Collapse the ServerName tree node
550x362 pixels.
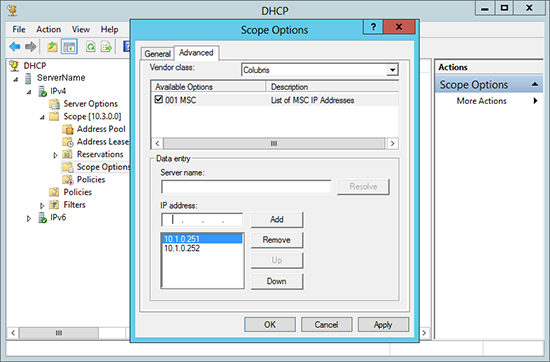click(16, 80)
